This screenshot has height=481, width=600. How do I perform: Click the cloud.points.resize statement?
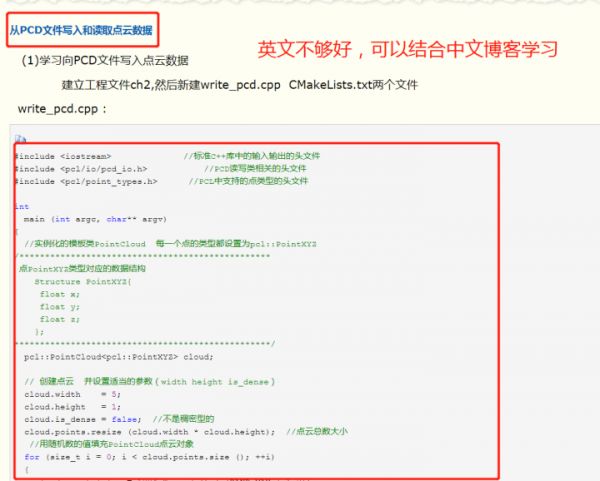click(x=150, y=432)
